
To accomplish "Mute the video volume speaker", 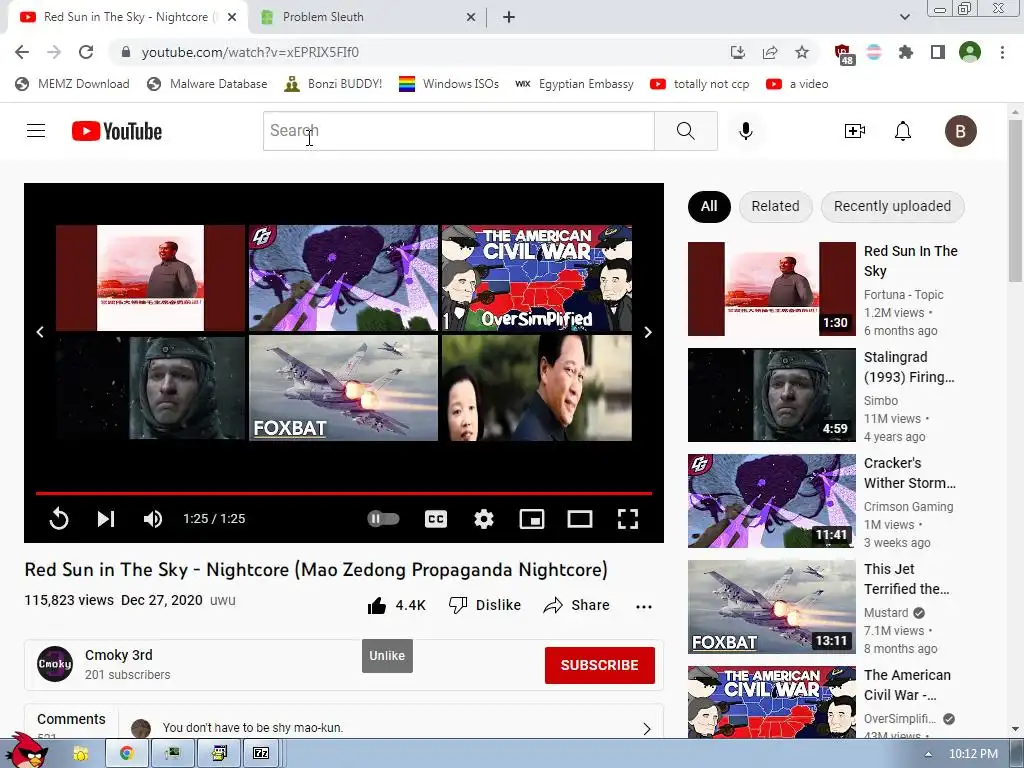I will click(x=152, y=519).
